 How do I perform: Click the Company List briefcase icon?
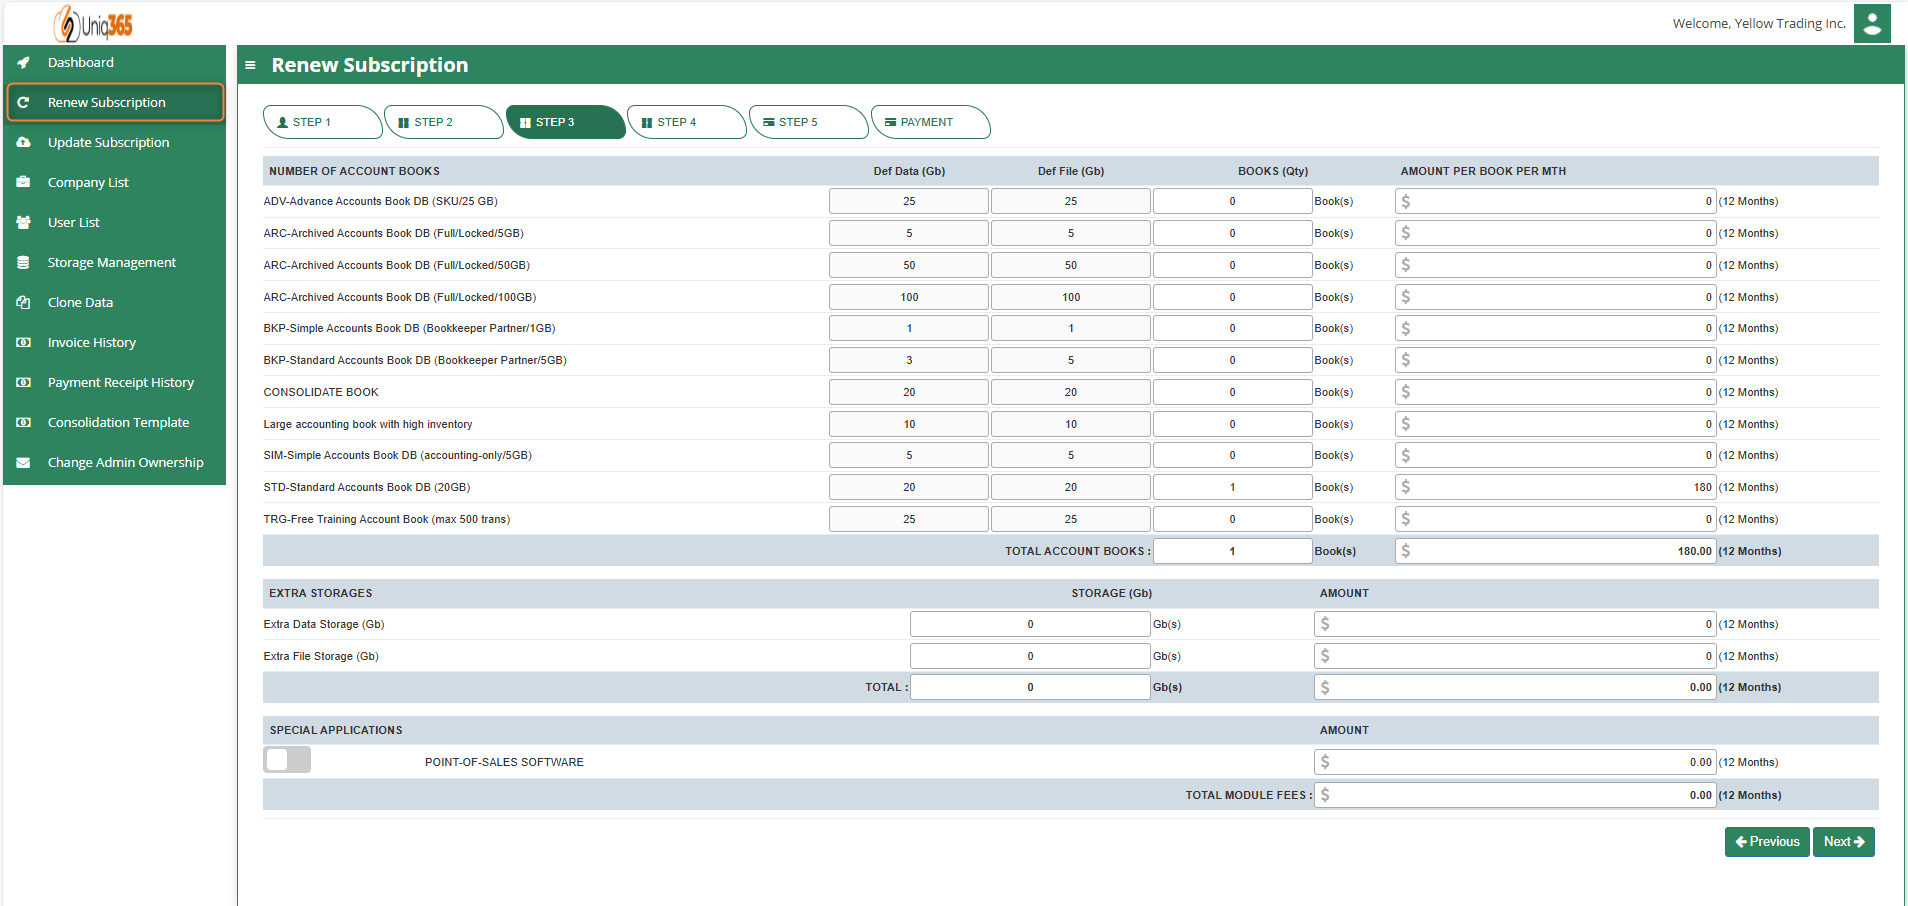pos(23,182)
